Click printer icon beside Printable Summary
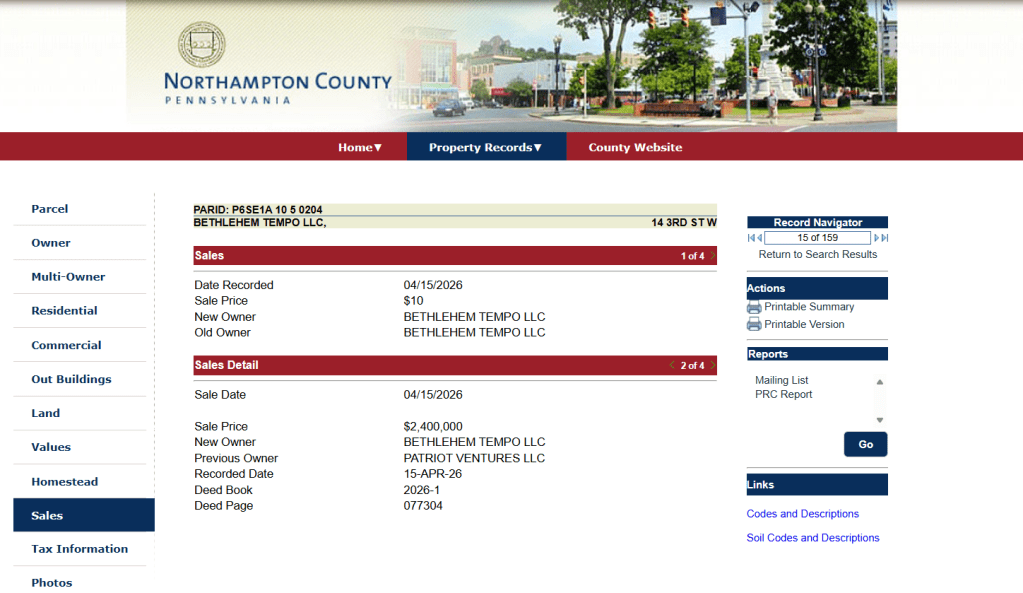Screen dimensions: 1023x593 pos(754,307)
